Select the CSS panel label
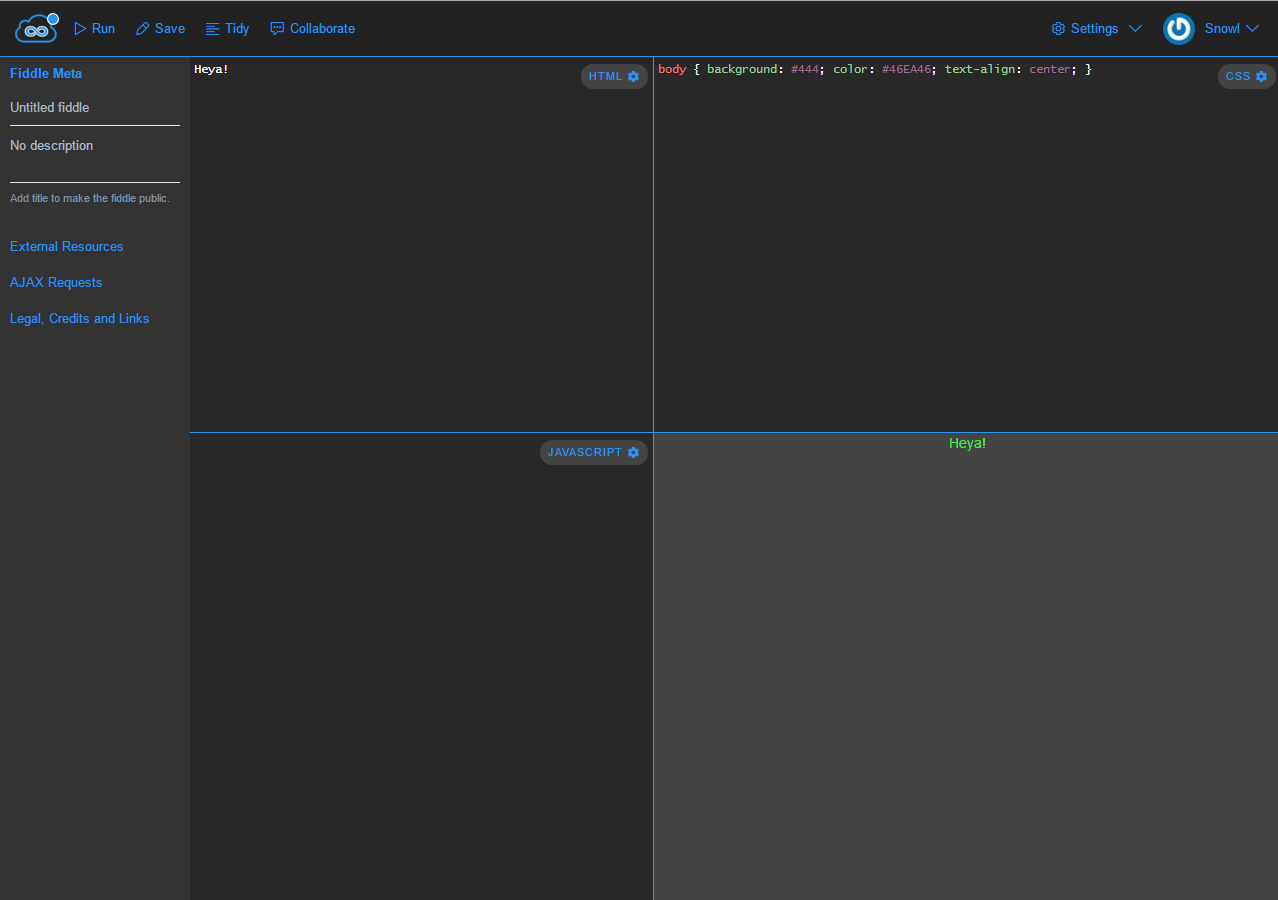Image resolution: width=1278 pixels, height=900 pixels. (1237, 76)
